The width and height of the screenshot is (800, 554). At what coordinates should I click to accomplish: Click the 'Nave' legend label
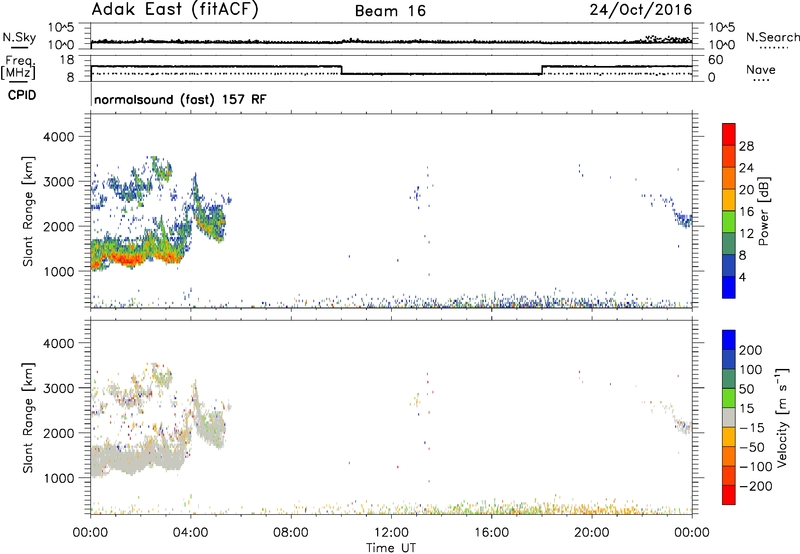(x=761, y=70)
